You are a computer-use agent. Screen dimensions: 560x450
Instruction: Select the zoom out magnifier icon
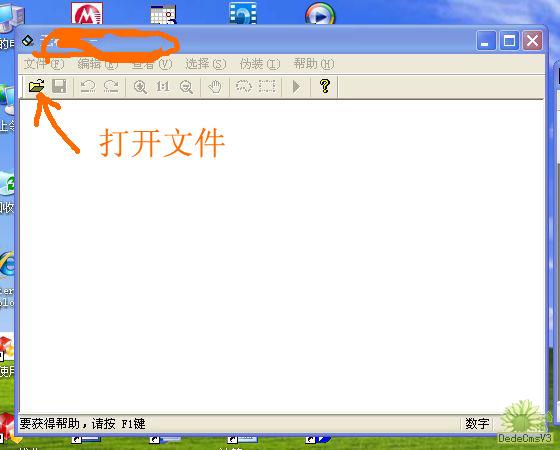click(x=186, y=87)
